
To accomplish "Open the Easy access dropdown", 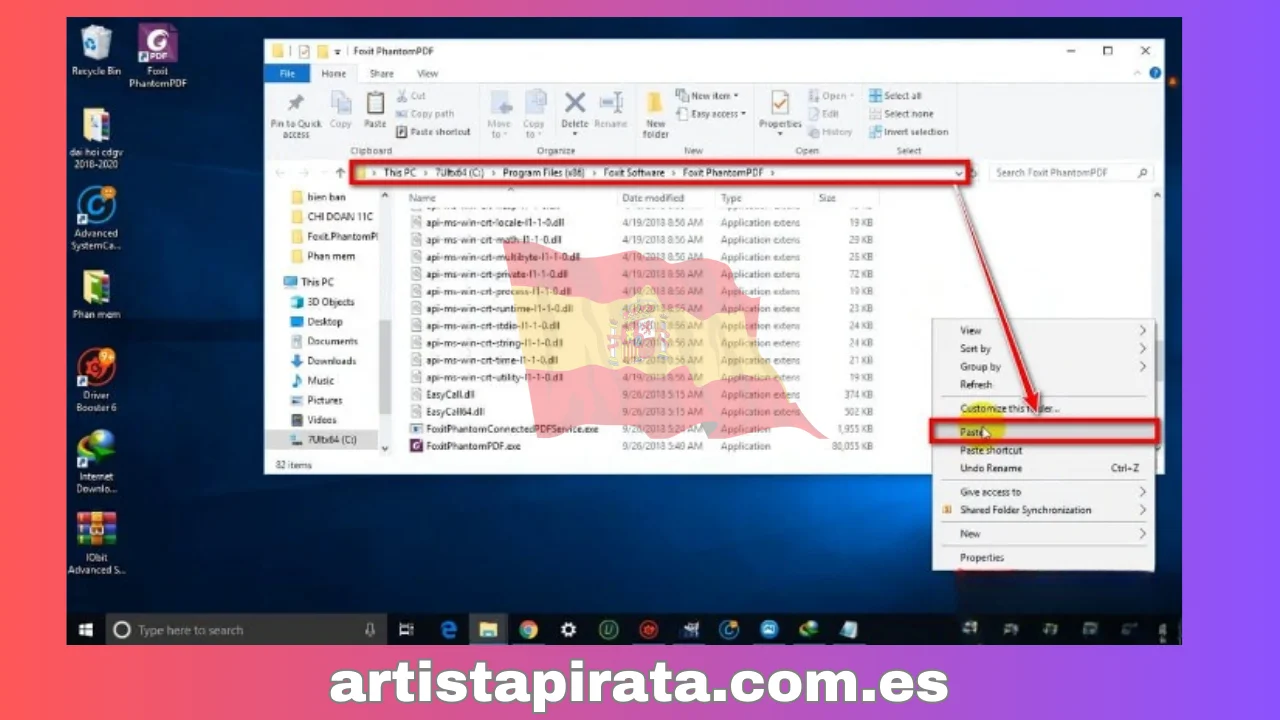I will [712, 114].
